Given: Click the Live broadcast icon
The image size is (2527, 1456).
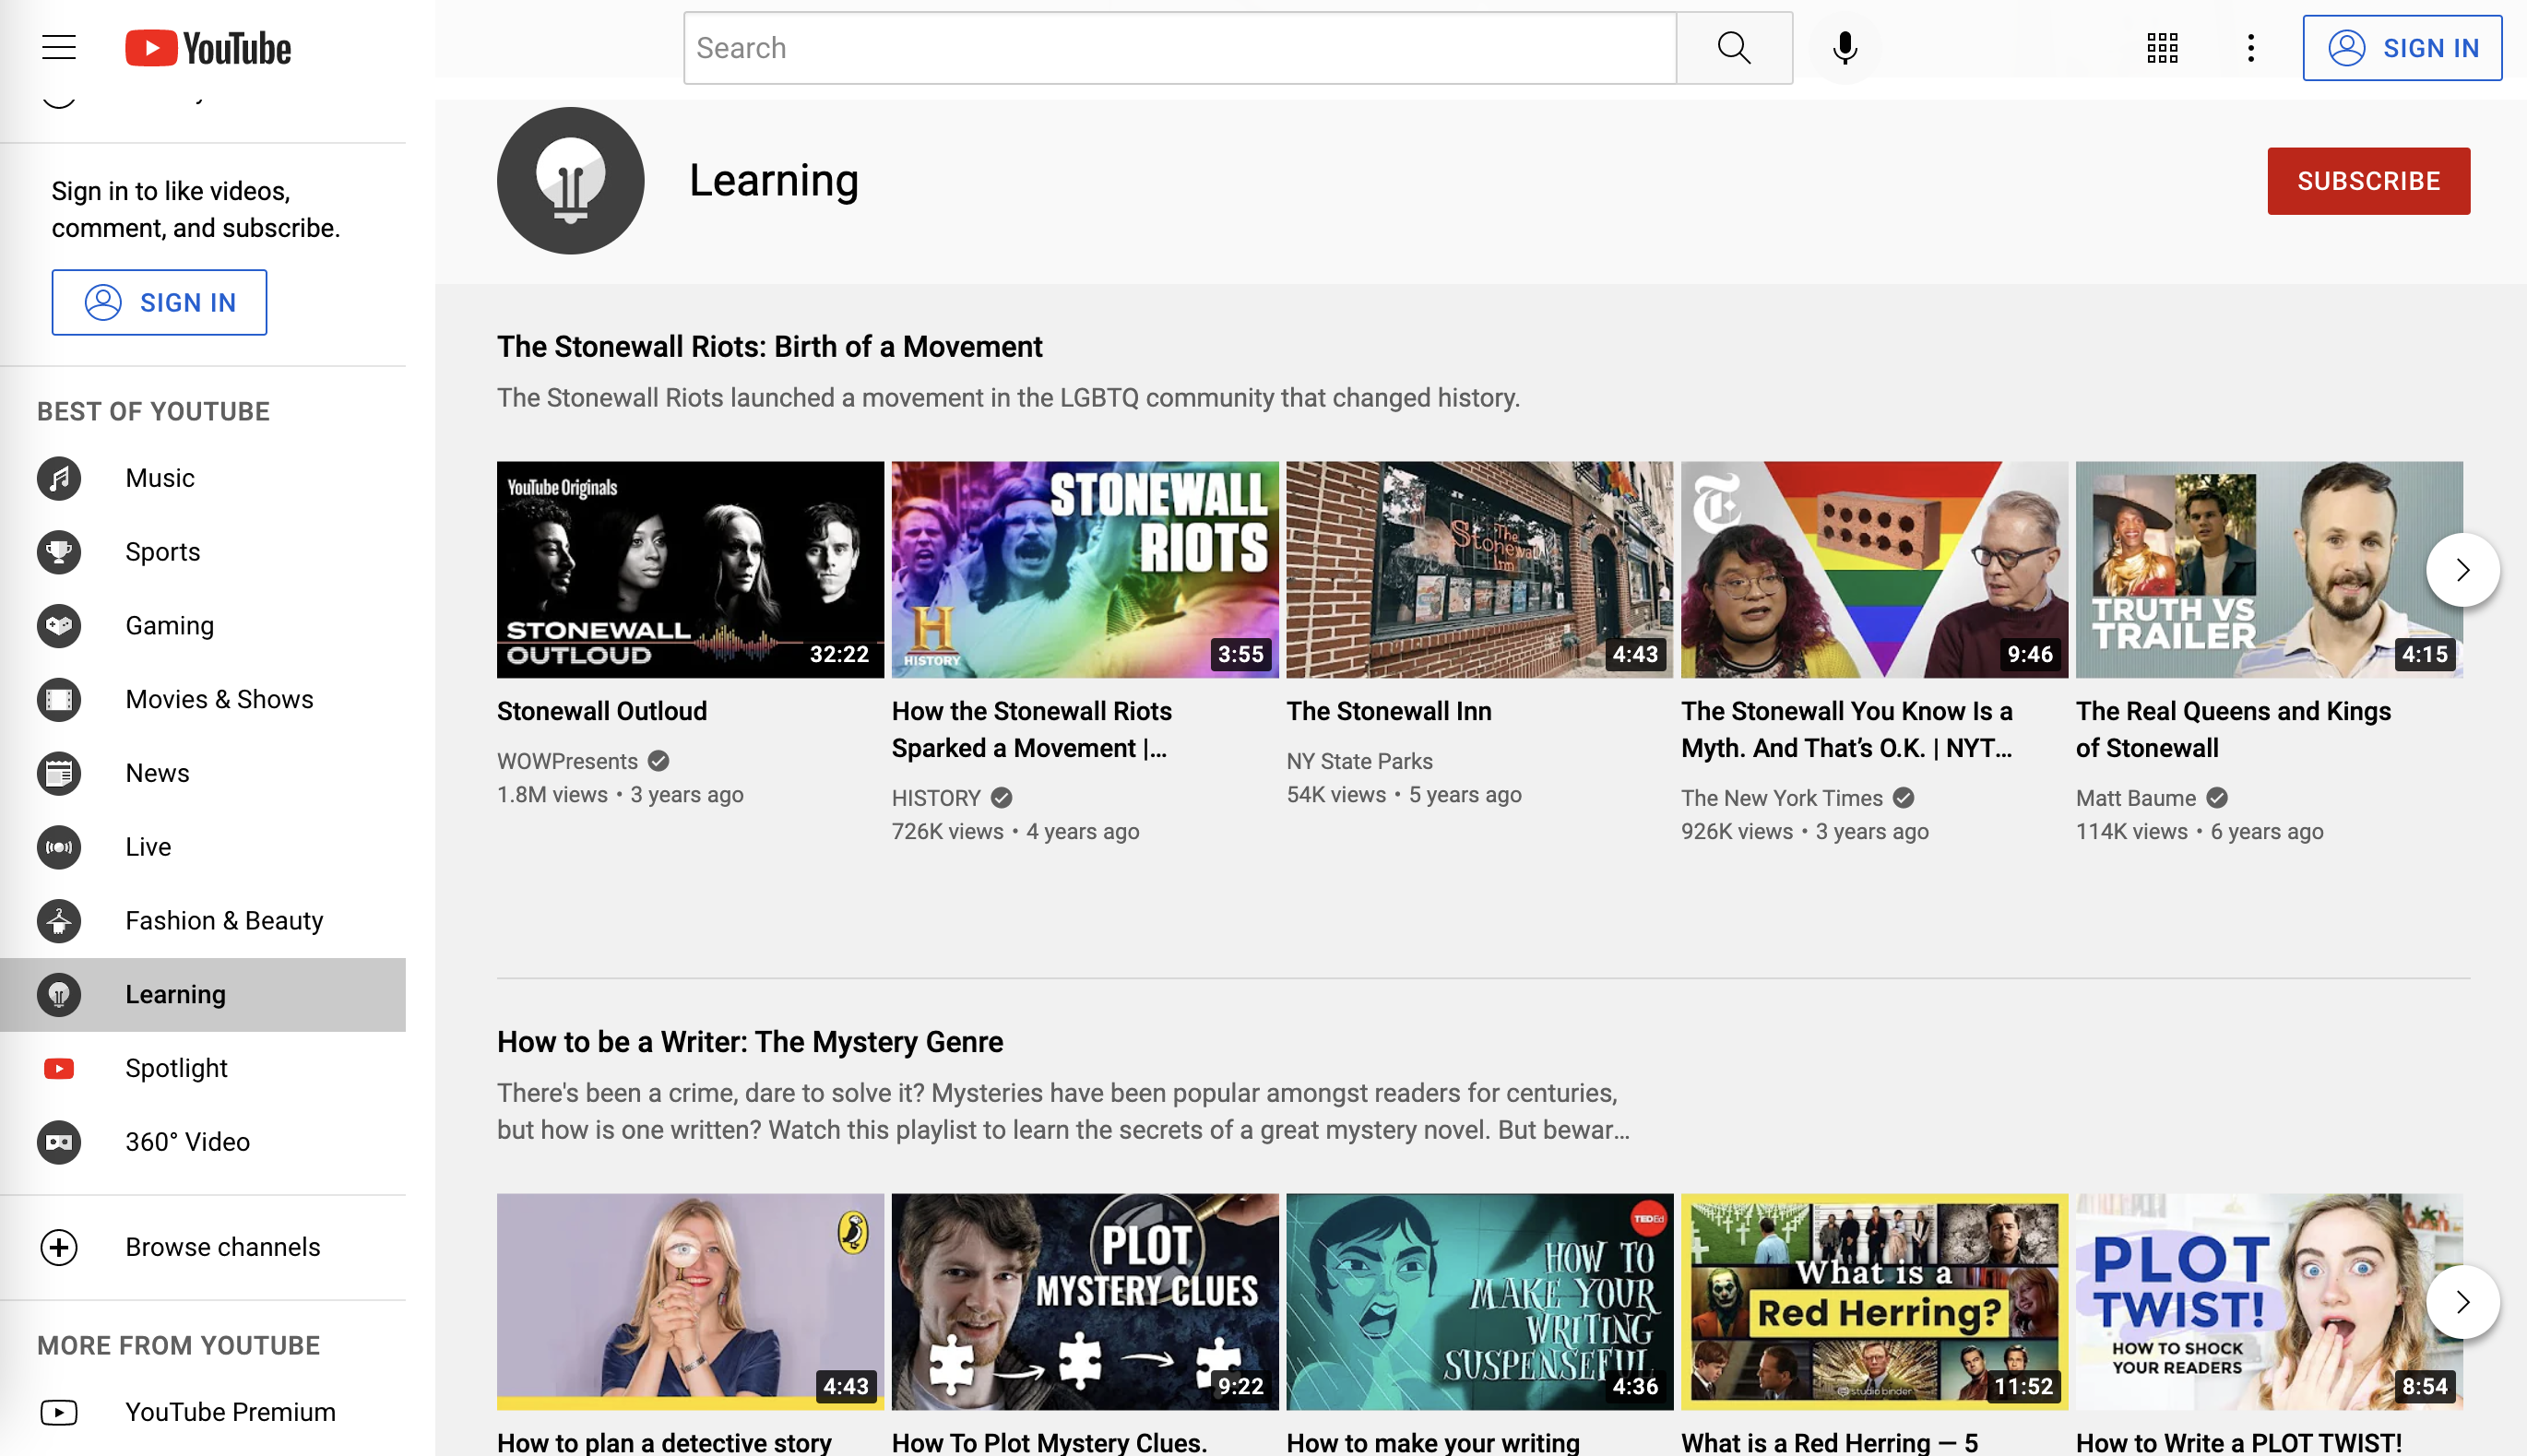Looking at the screenshot, I should tap(59, 847).
